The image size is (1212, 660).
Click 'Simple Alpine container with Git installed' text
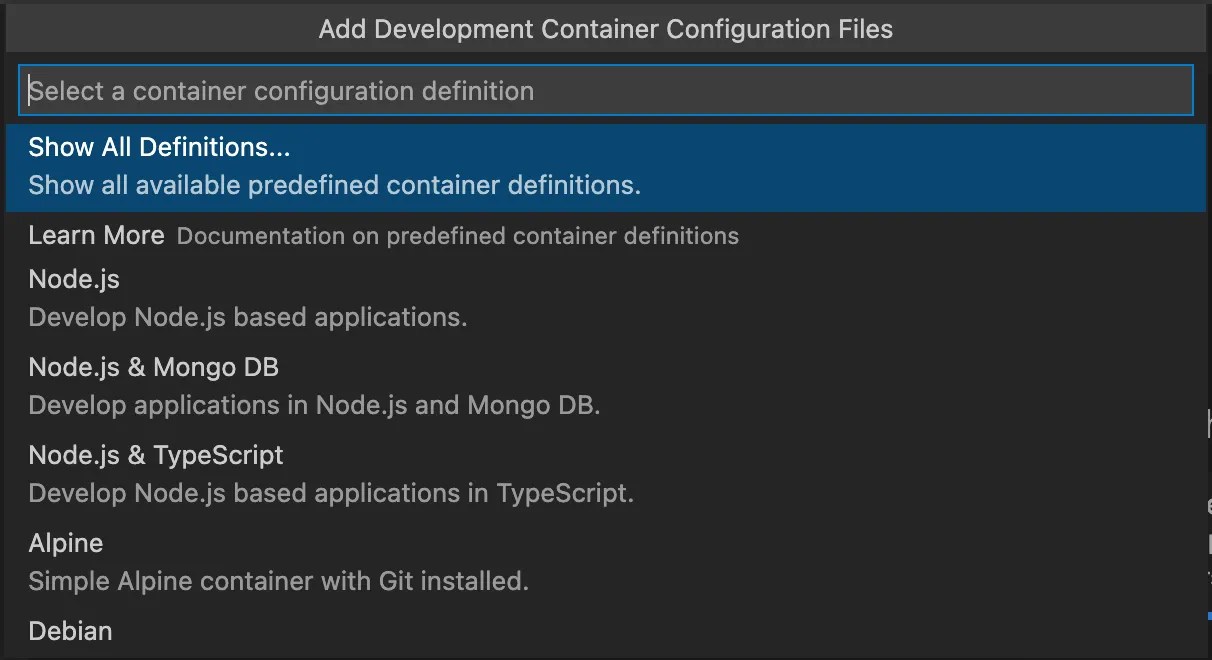(x=278, y=582)
